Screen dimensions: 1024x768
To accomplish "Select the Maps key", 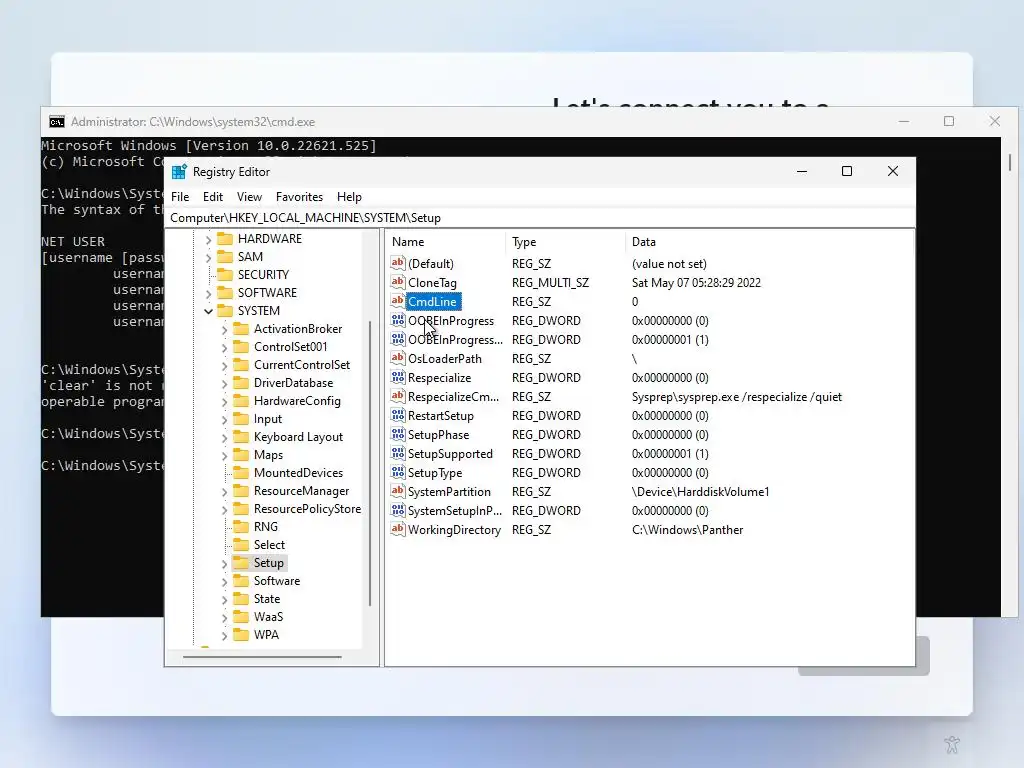I will [x=268, y=455].
